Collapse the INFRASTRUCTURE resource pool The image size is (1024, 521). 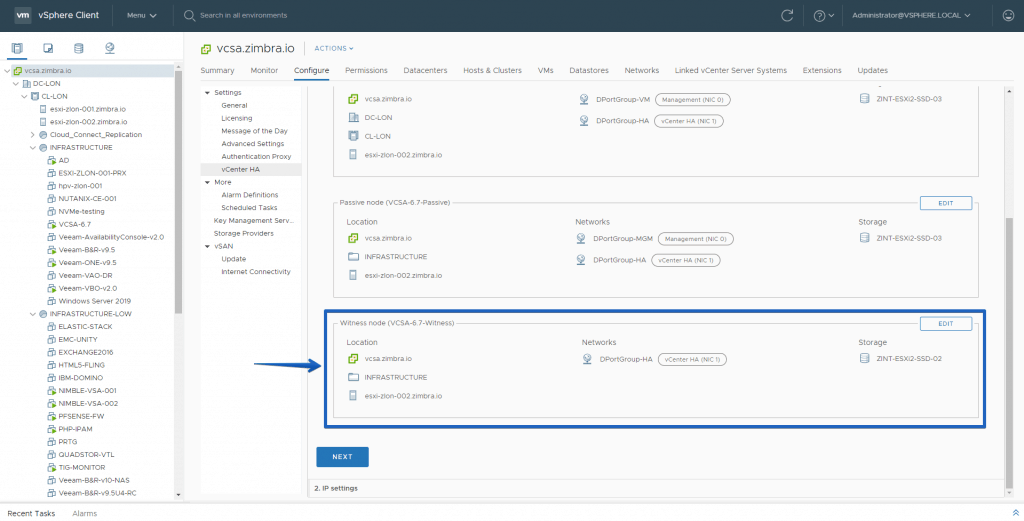click(x=33, y=148)
